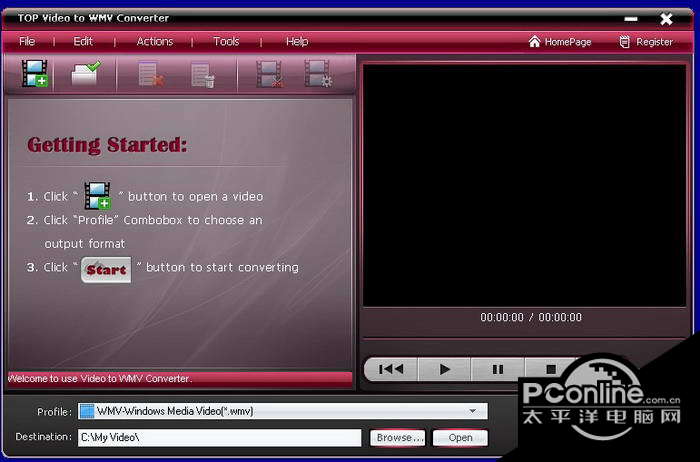Click the 00:00:00 / 00:00:00 time readout

coord(531,317)
